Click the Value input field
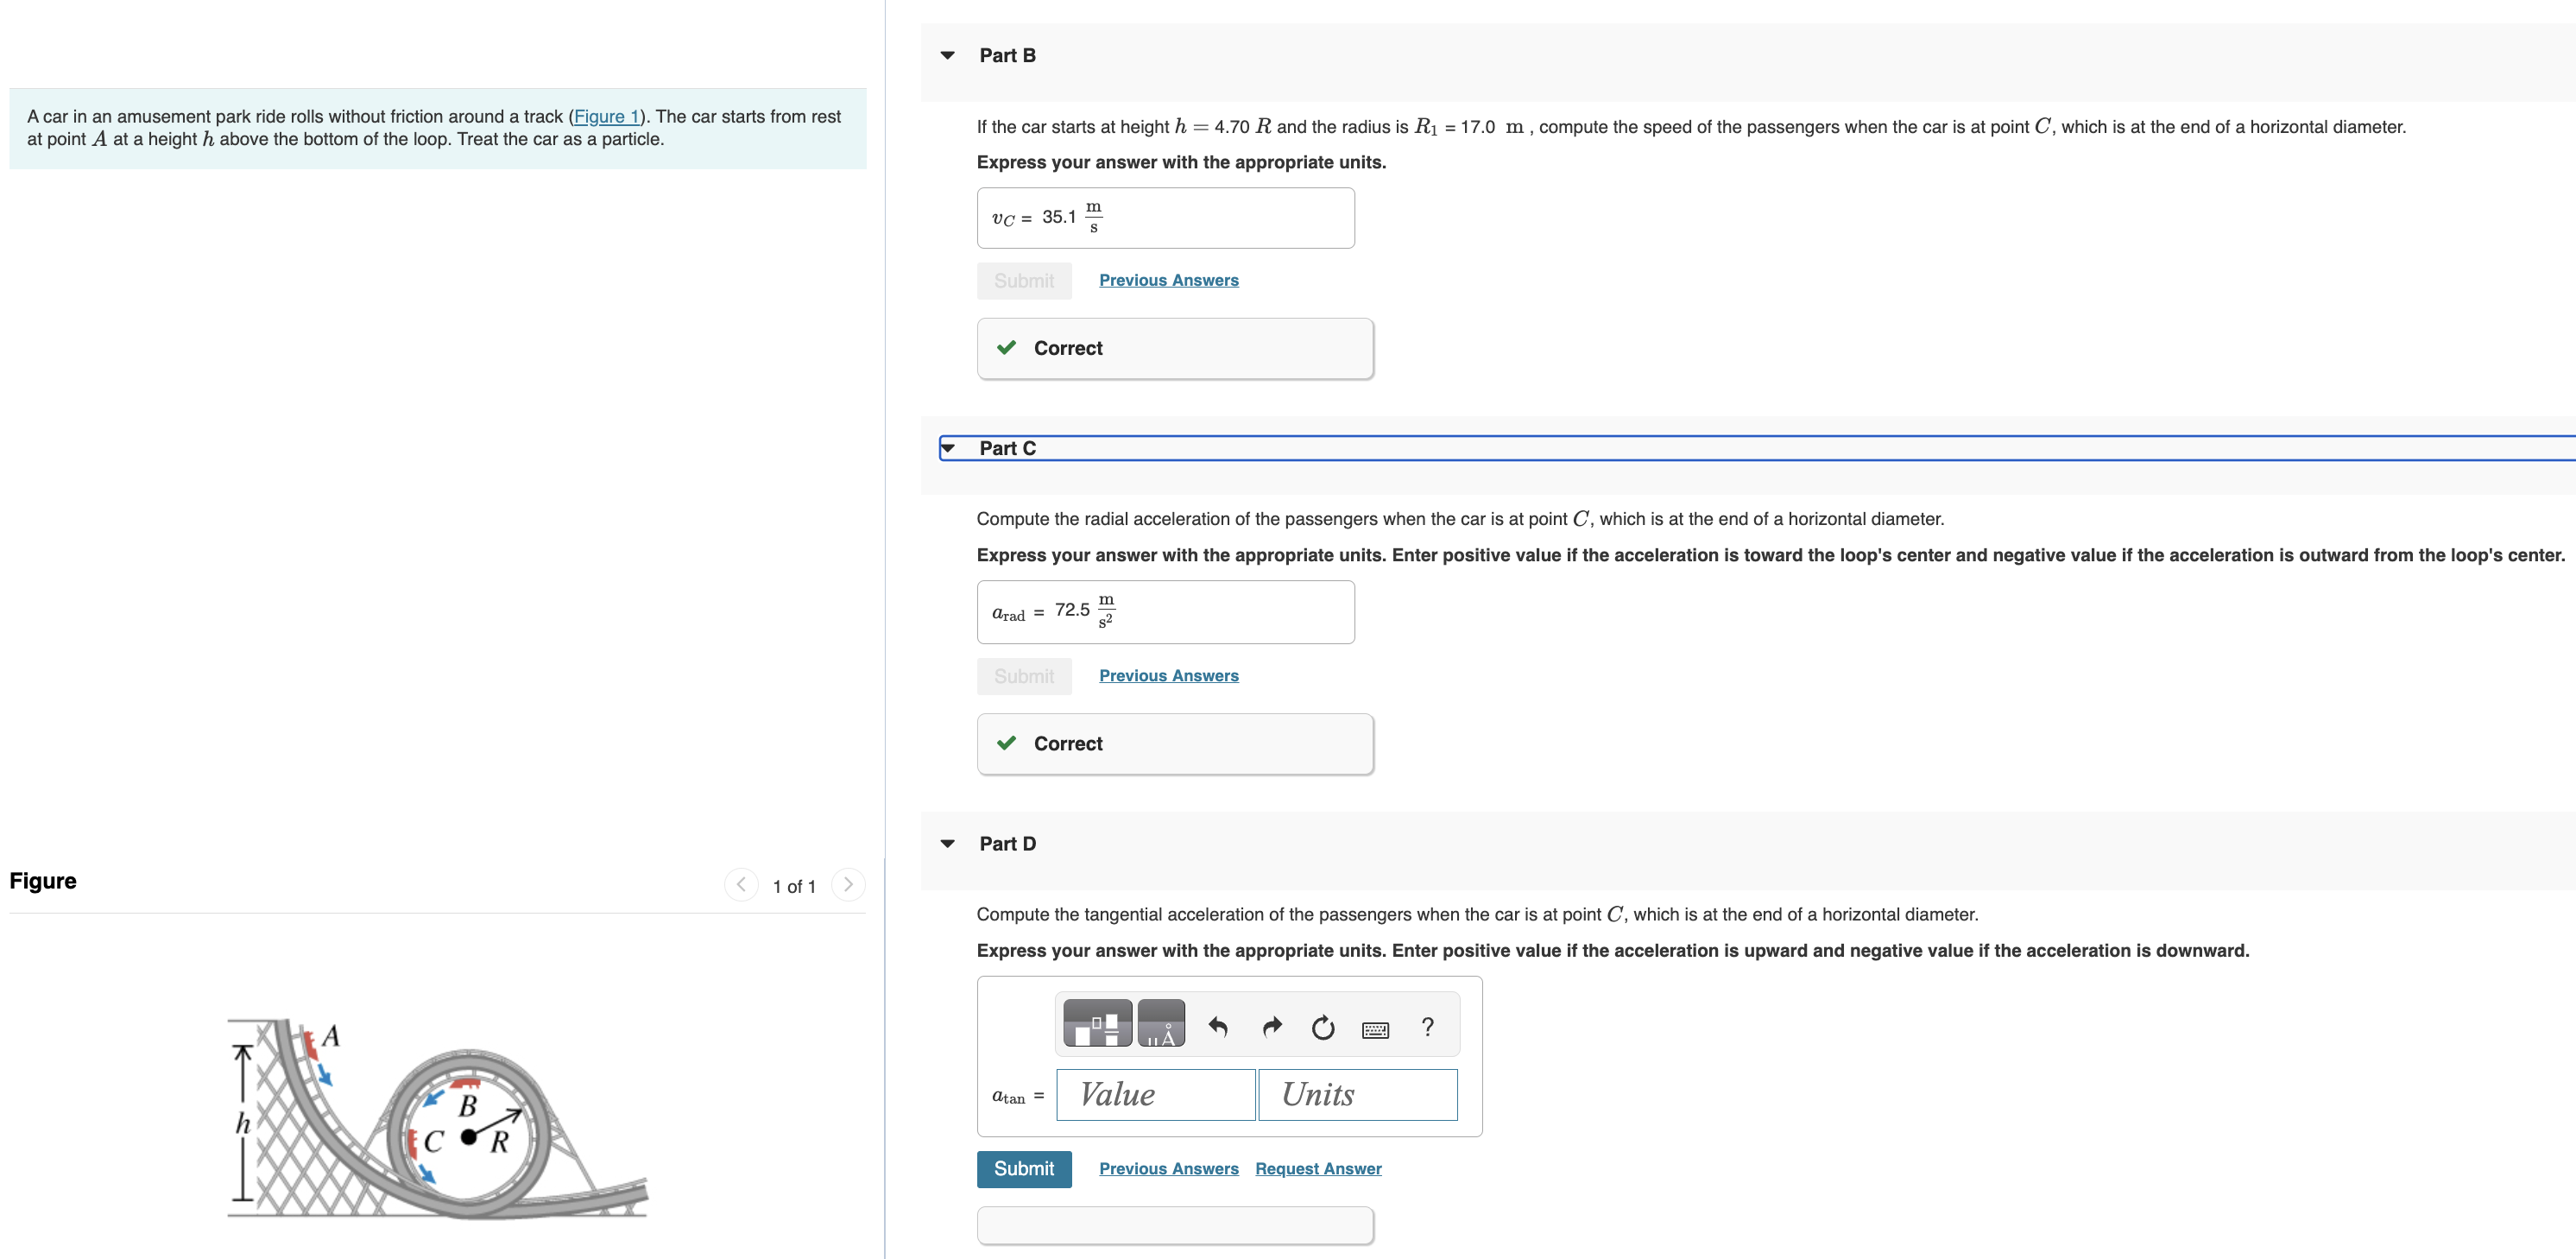This screenshot has width=2576, height=1259. click(x=1155, y=1094)
